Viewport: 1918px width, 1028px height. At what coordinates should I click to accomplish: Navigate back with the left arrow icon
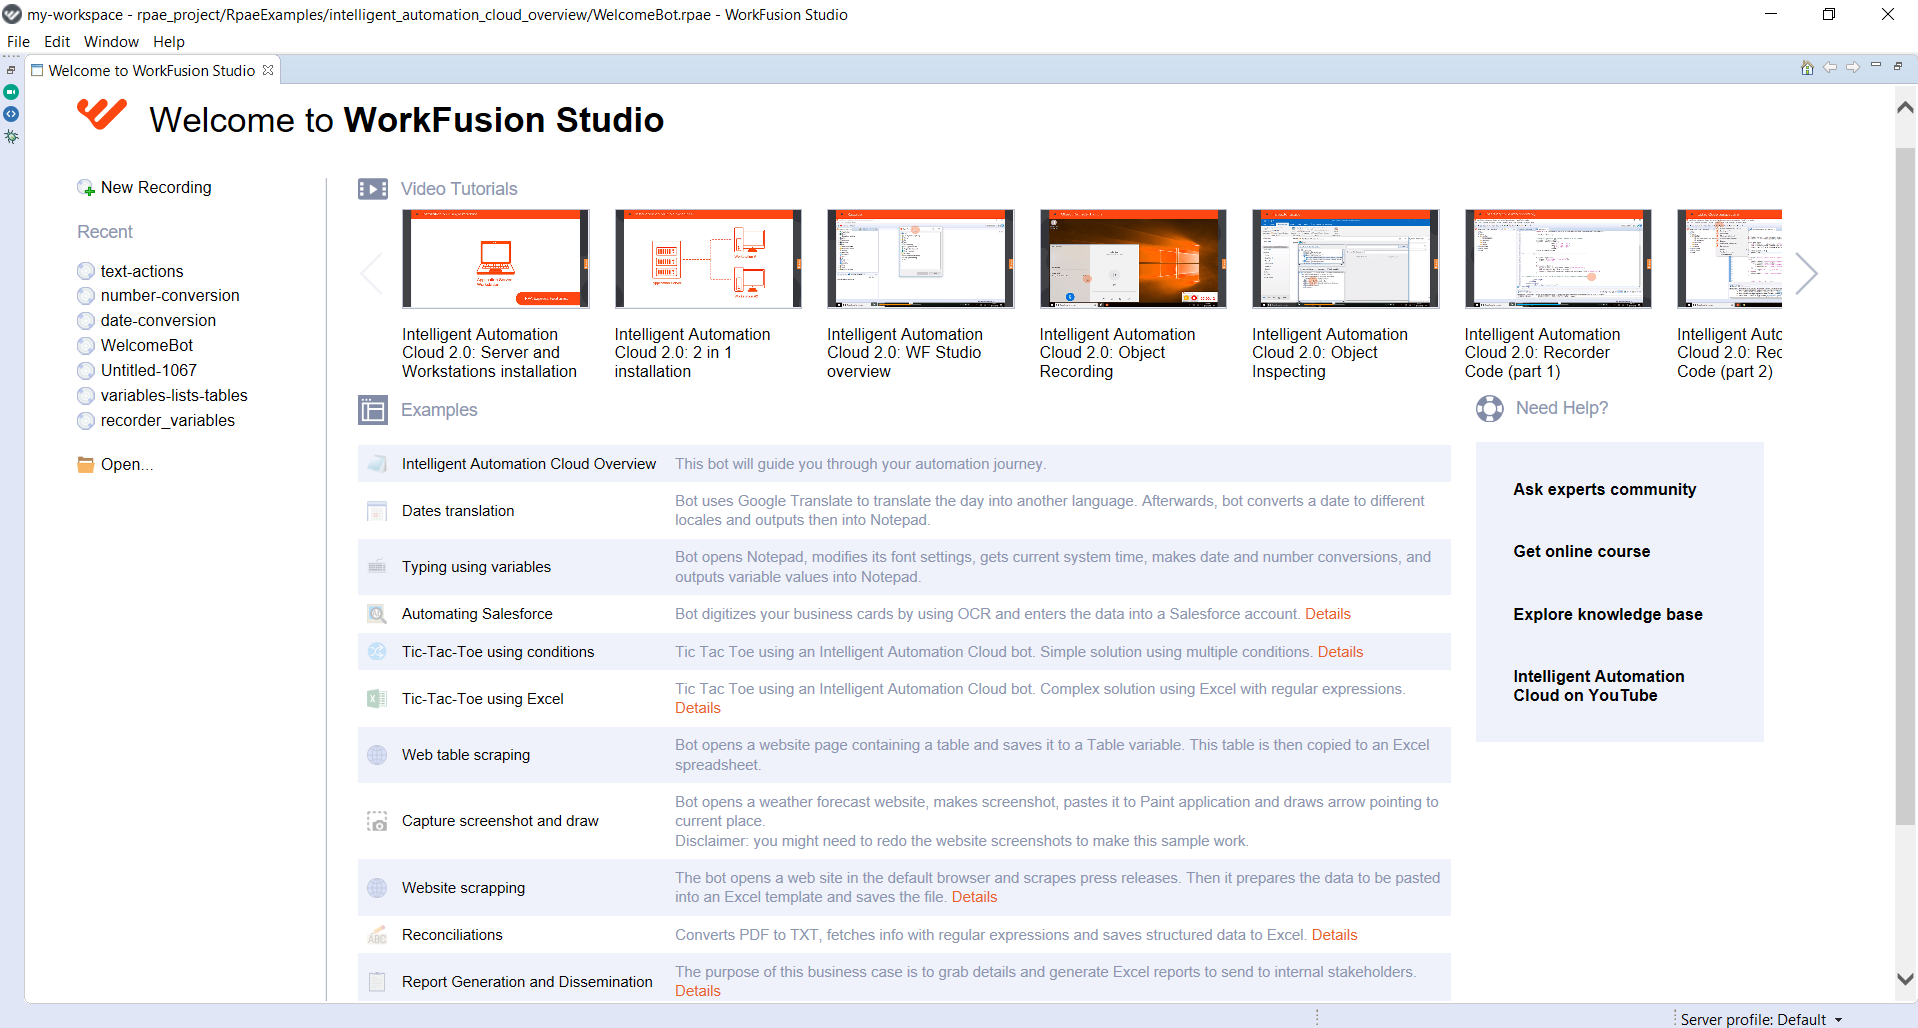click(x=1830, y=68)
